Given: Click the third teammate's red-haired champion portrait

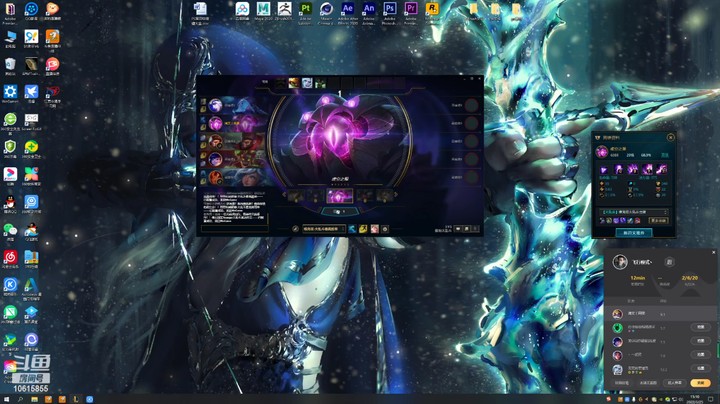Looking at the screenshot, I should [x=215, y=141].
